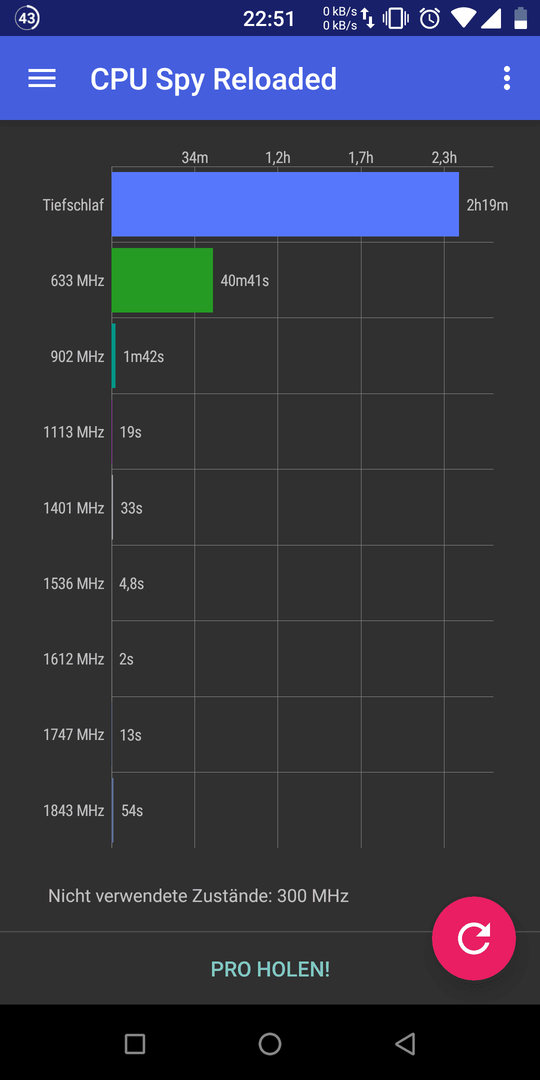Tap the Android back navigation button

pyautogui.click(x=405, y=1043)
